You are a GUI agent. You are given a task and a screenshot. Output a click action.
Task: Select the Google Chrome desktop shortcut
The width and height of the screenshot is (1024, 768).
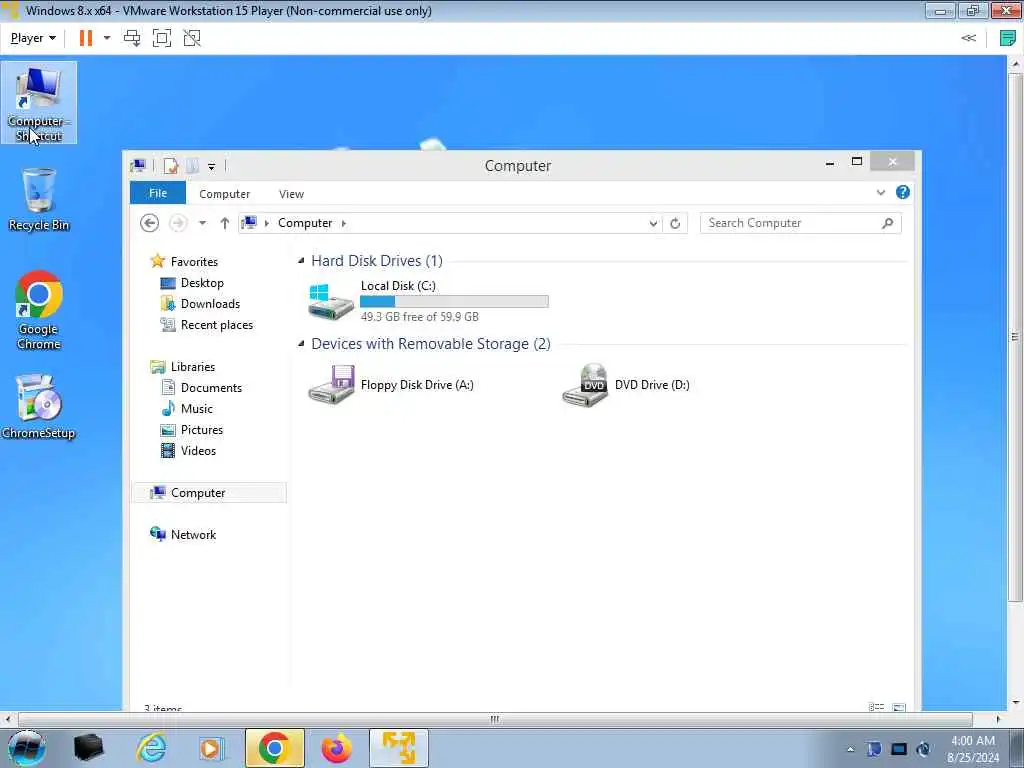(x=39, y=310)
